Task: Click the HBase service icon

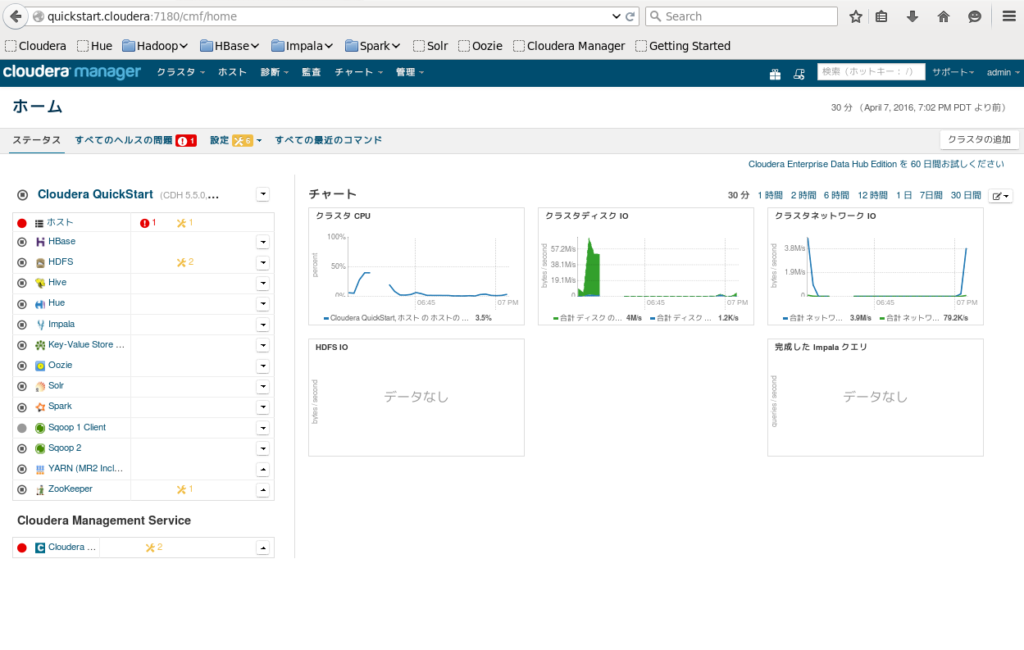Action: point(40,242)
